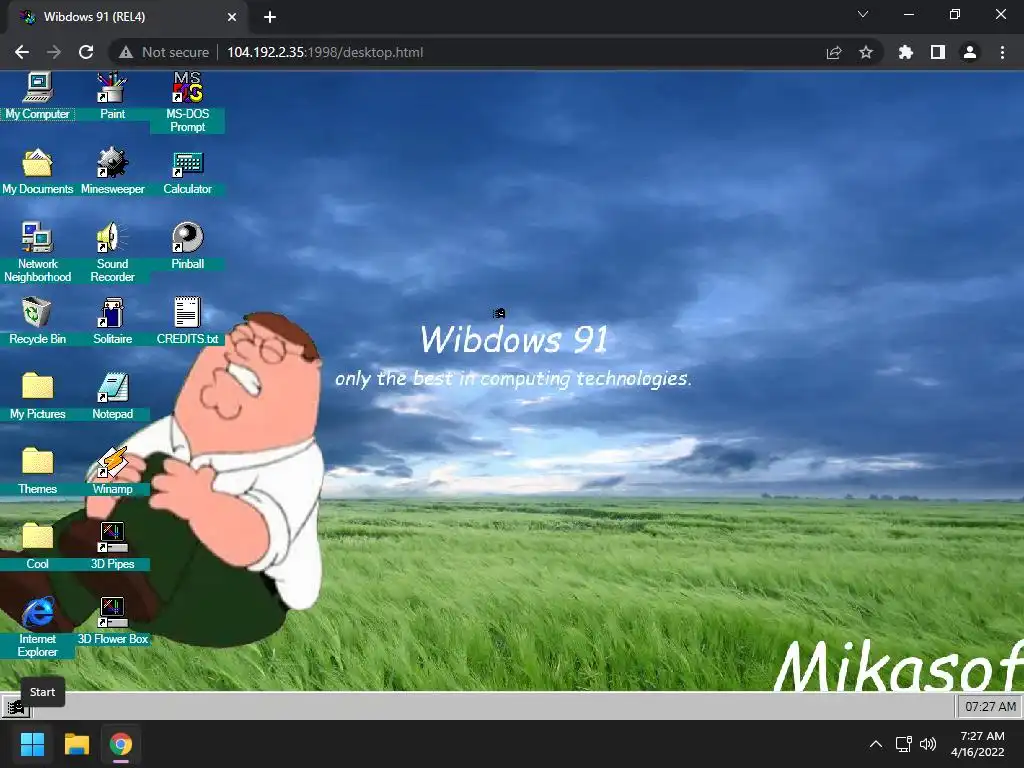Launch 3D Flower Box icon
This screenshot has width=1024, height=768.
112,622
